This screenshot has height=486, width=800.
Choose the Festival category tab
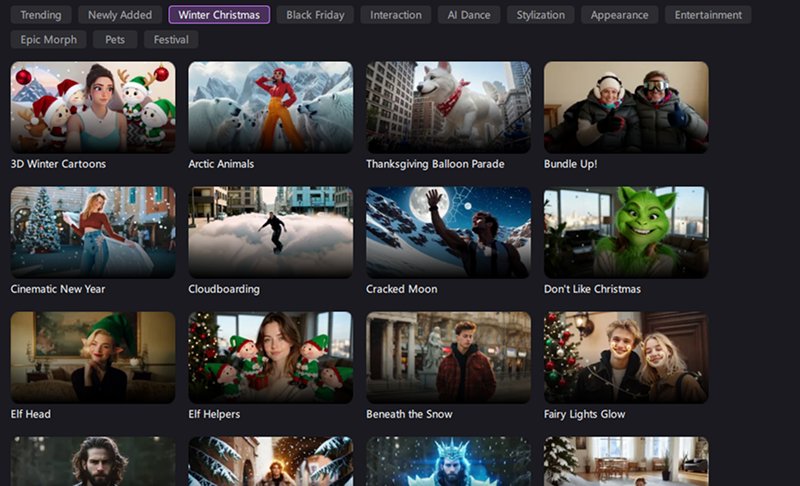point(171,40)
